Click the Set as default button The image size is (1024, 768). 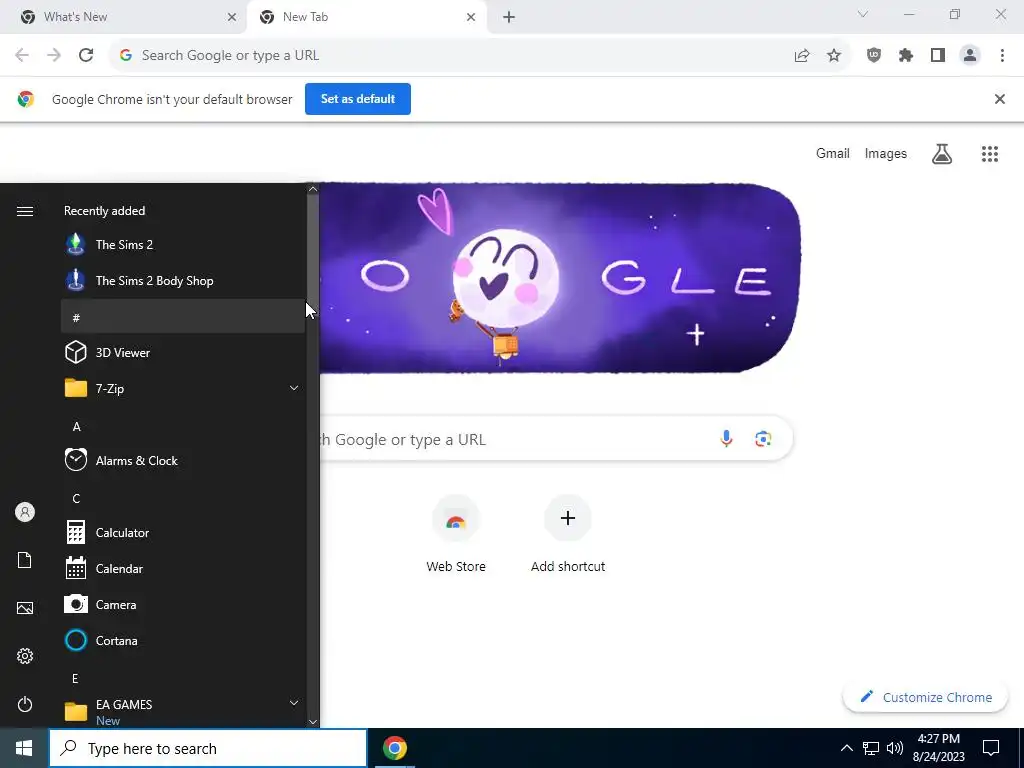[x=358, y=99]
